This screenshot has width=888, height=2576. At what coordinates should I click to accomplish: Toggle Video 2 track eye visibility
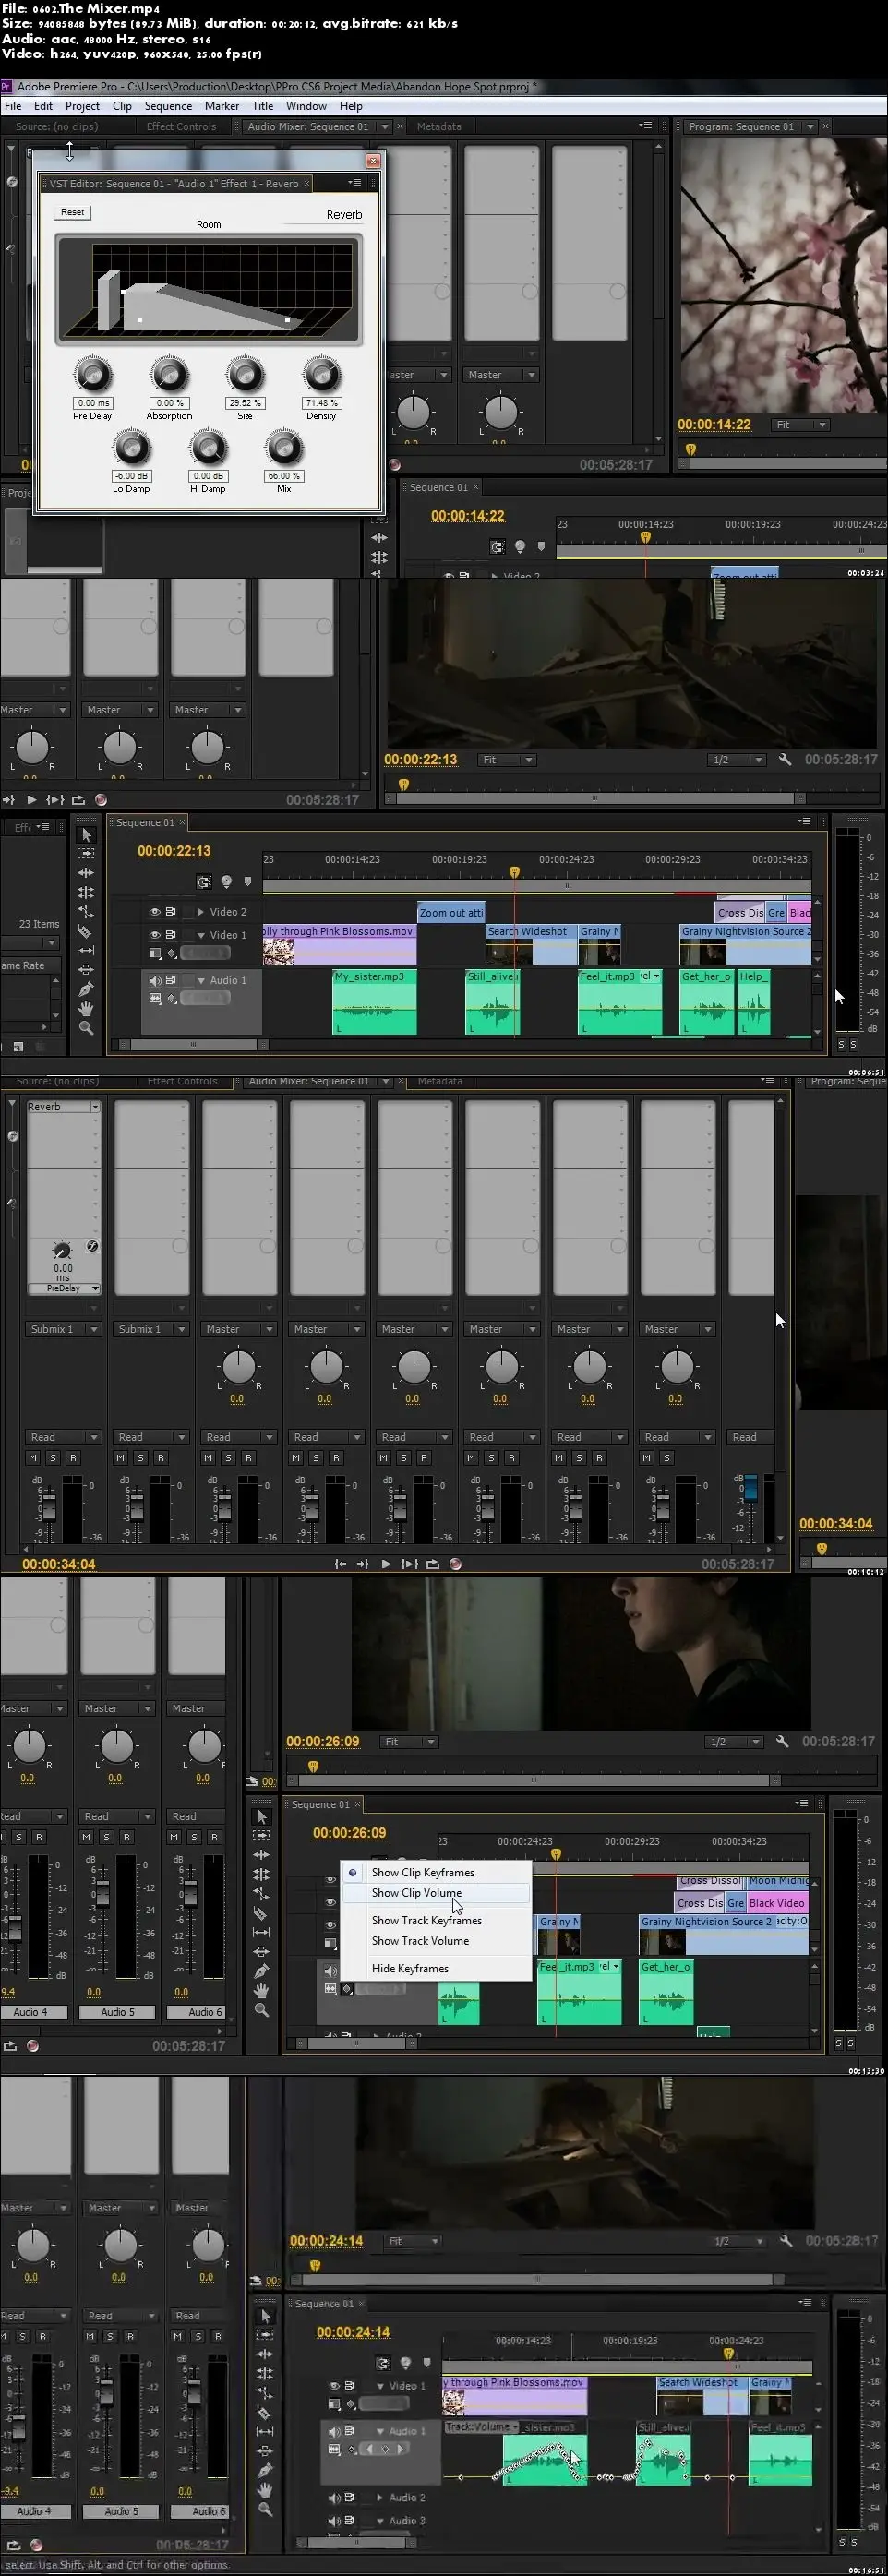[x=155, y=912]
